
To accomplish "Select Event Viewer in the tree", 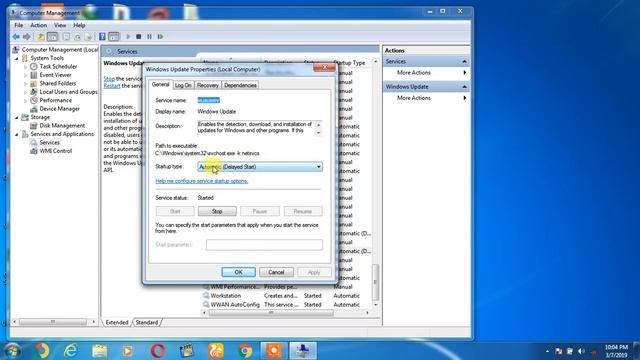I will point(56,75).
